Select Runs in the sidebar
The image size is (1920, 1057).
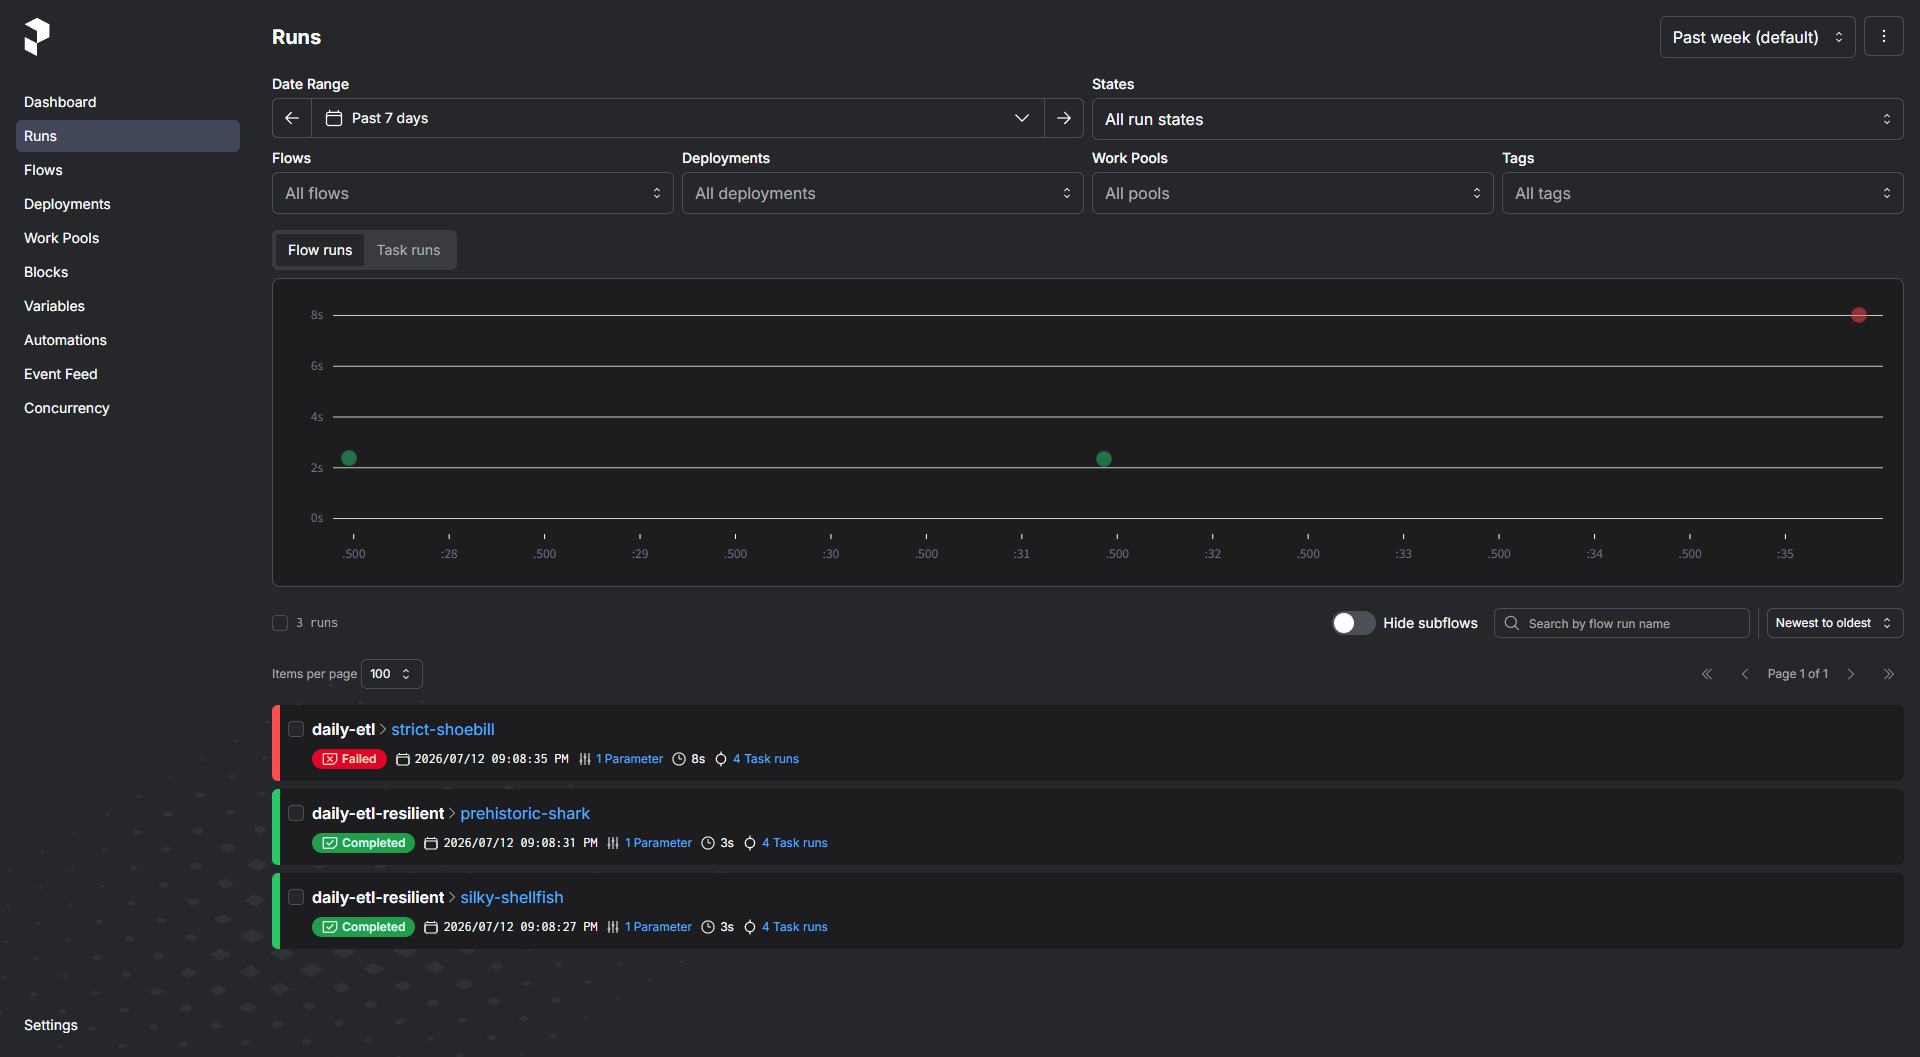128,136
